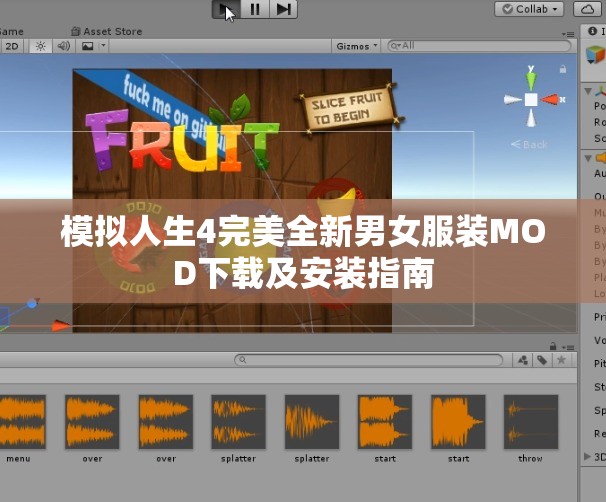Click the white left cone on orientation gizmo
The width and height of the screenshot is (606, 502).
coord(512,100)
